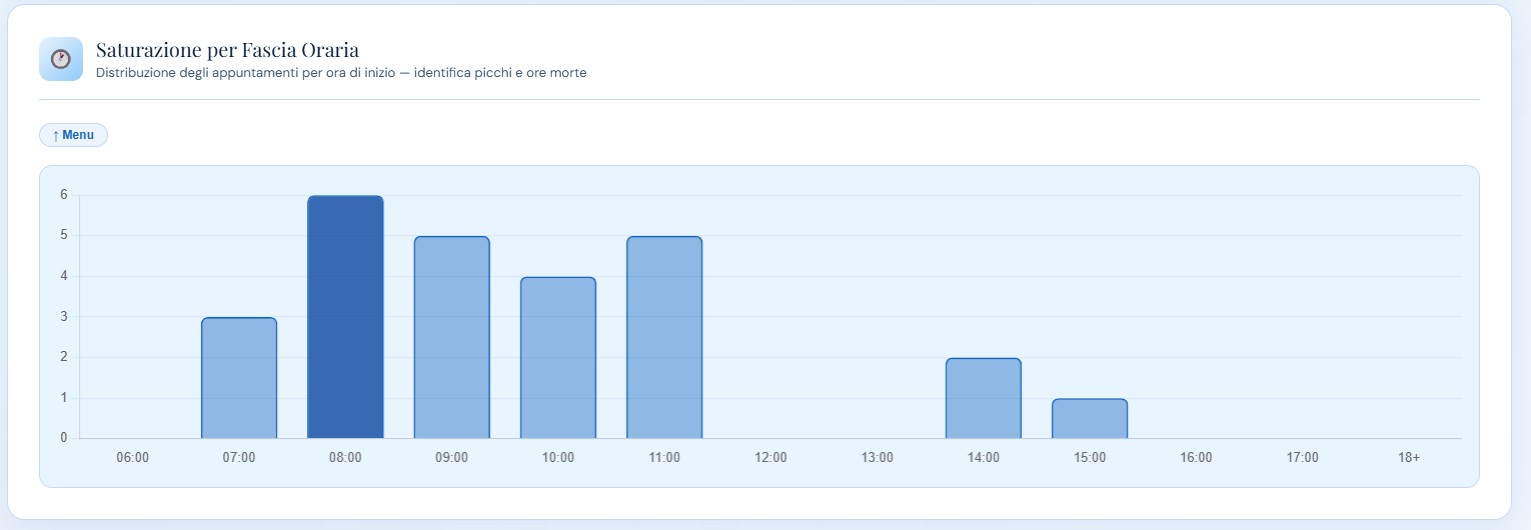This screenshot has height=530, width=1531.
Task: Click the shortest bar at 15:00
Action: click(1089, 418)
